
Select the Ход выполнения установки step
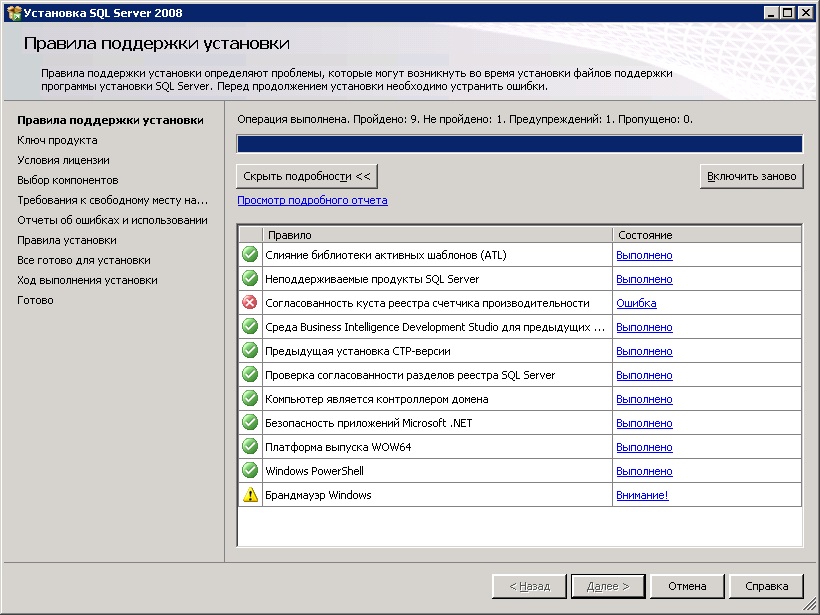pyautogui.click(x=87, y=280)
